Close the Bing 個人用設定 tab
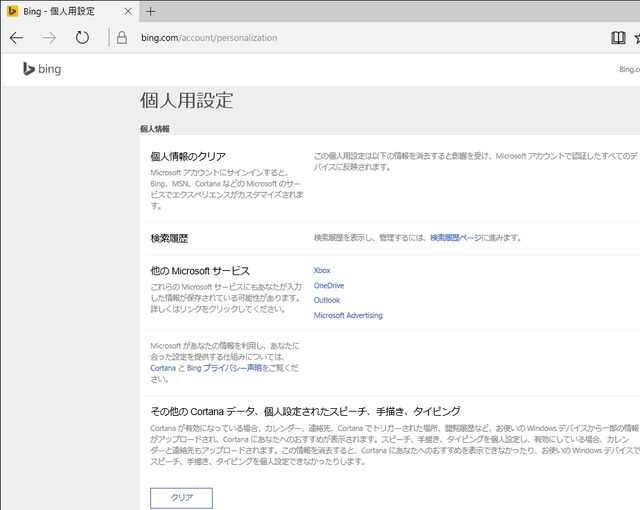 [x=128, y=11]
